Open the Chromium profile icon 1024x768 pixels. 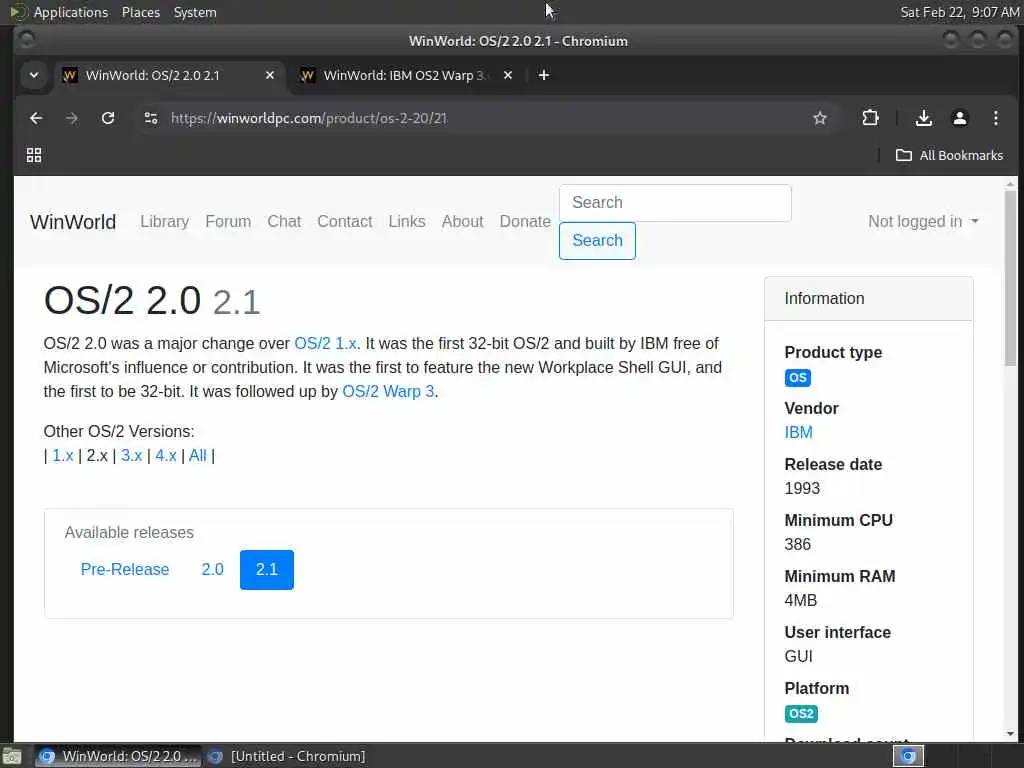point(959,118)
